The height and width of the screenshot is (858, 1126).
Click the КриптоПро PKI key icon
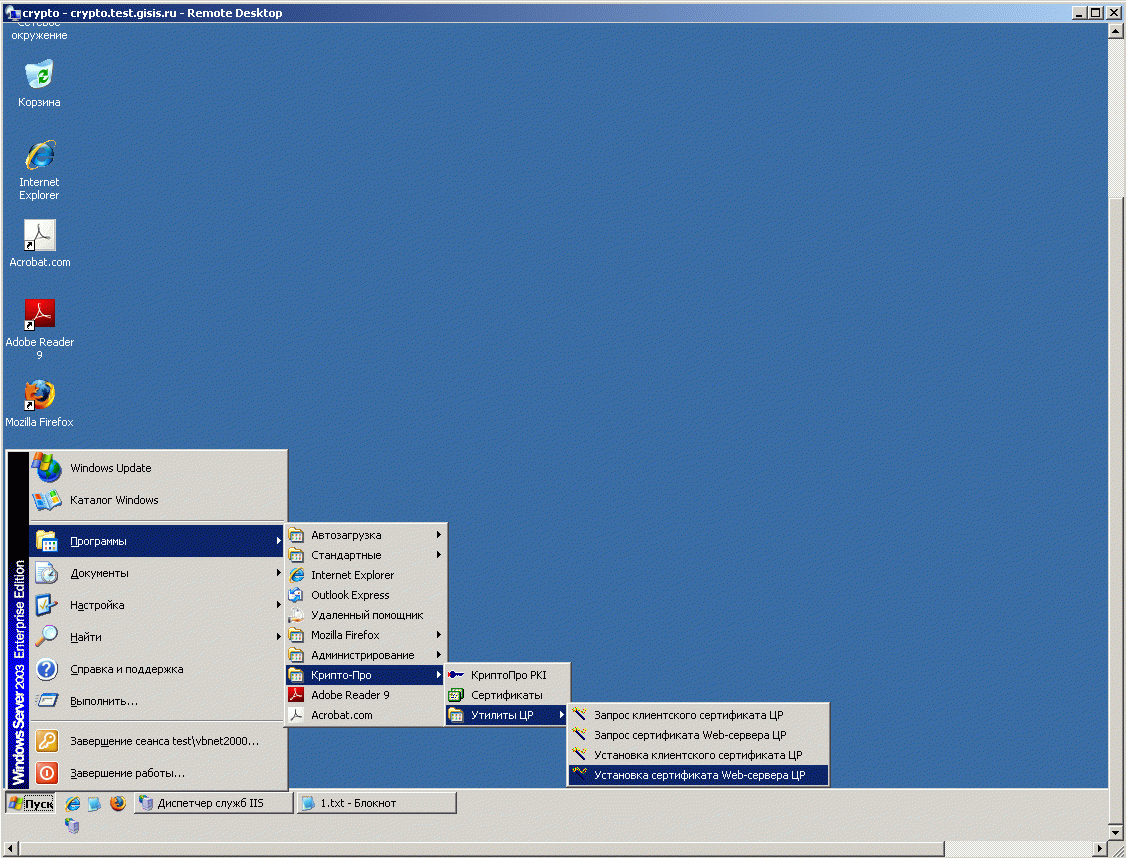[455, 675]
